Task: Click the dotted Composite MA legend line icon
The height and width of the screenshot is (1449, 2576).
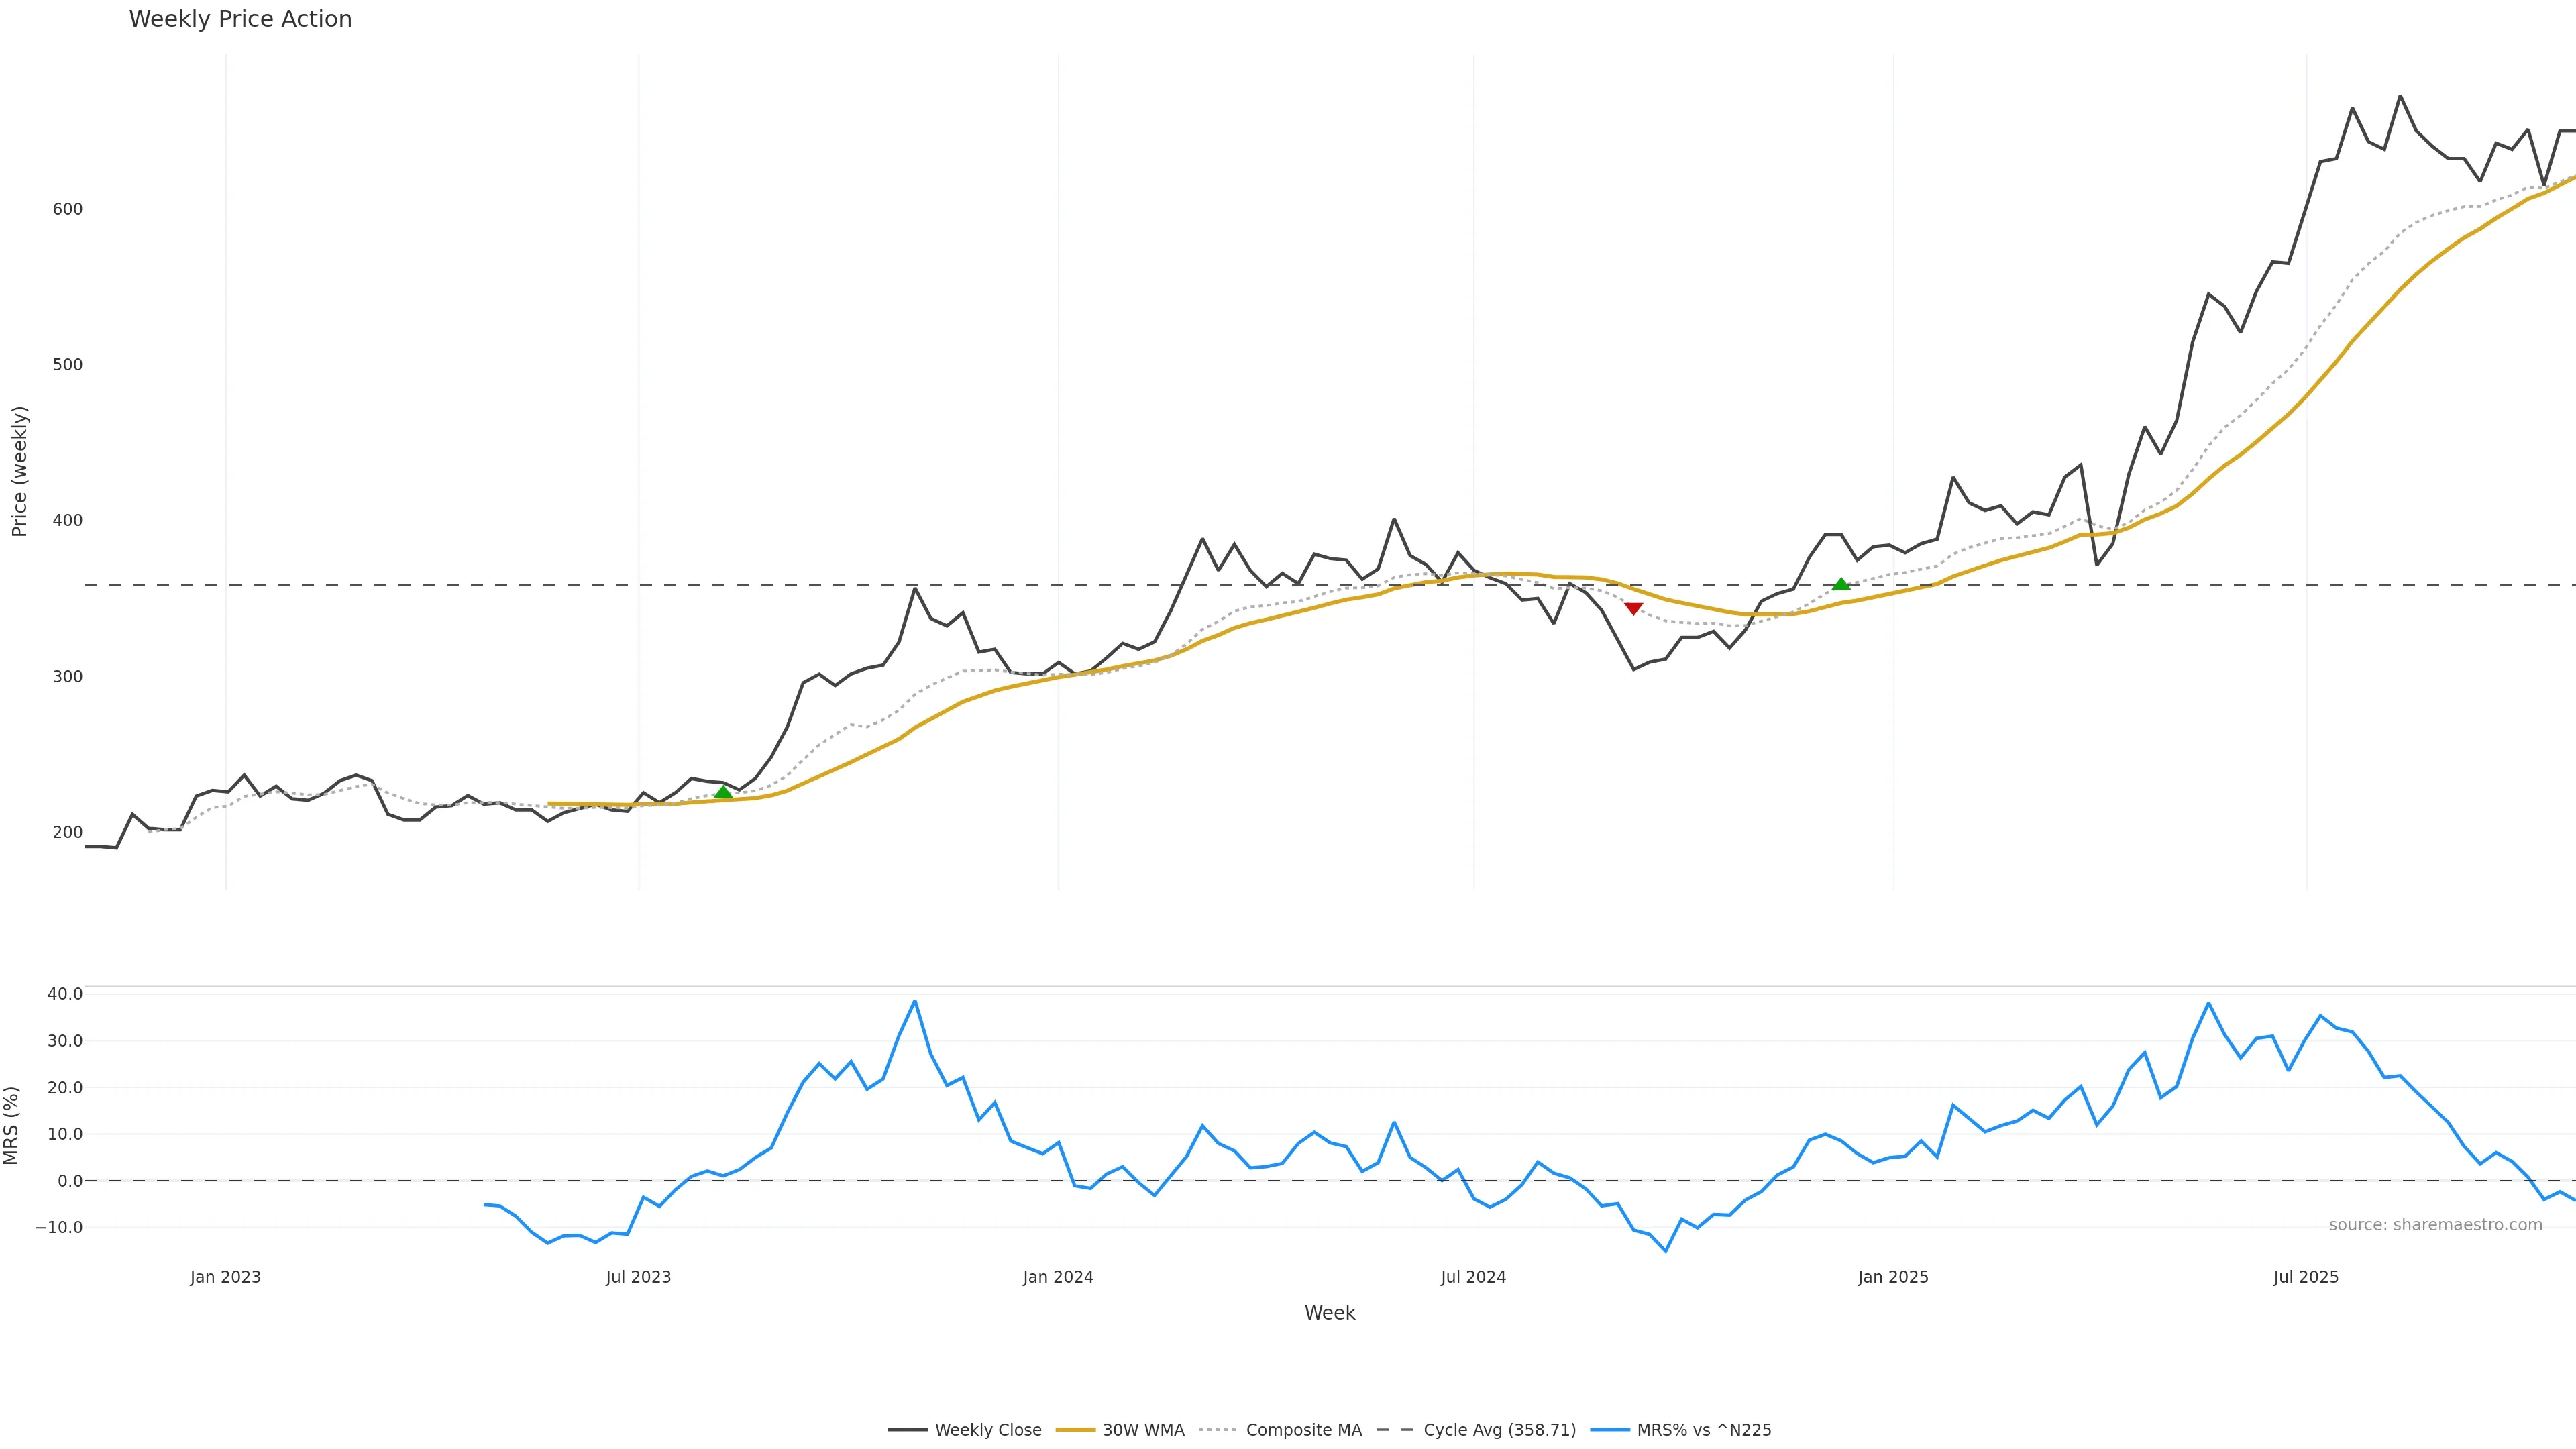Action: click(x=1219, y=1430)
